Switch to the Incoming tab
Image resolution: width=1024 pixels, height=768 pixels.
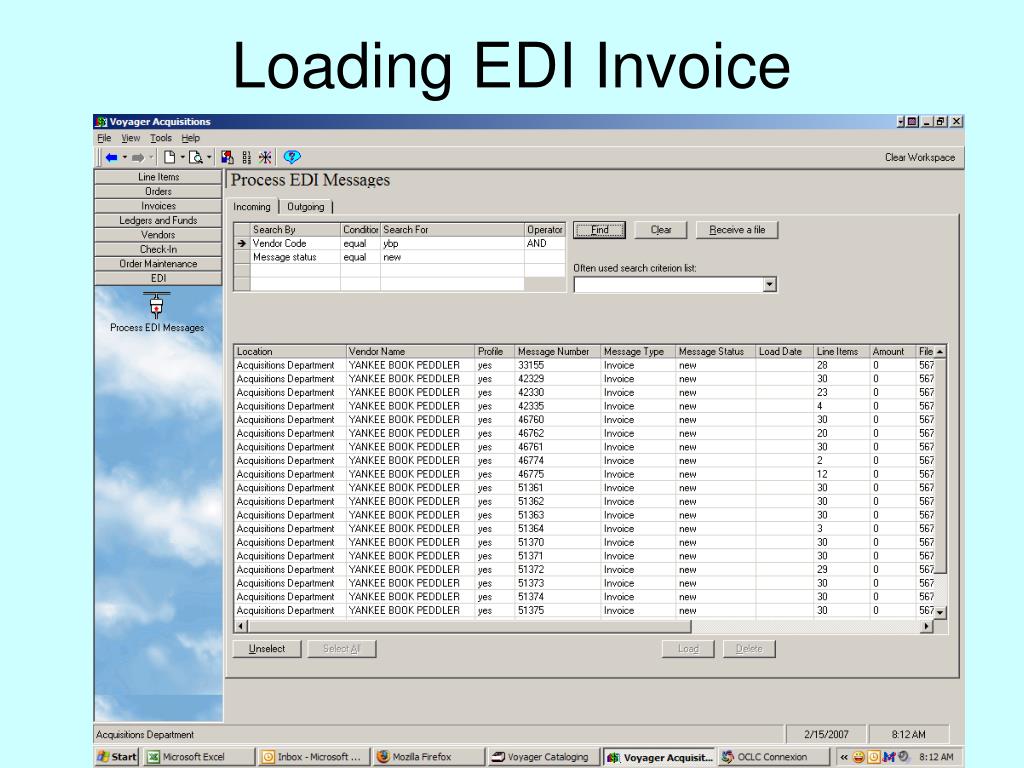point(251,207)
